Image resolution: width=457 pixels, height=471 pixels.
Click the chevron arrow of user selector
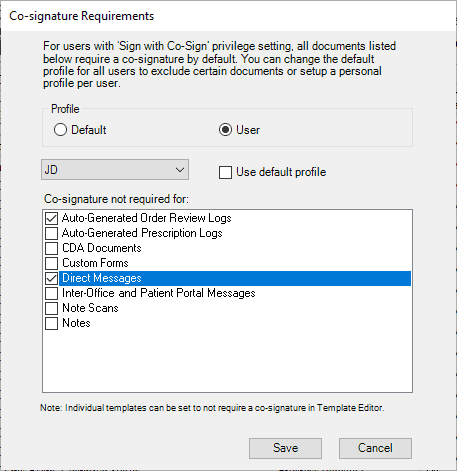click(180, 170)
